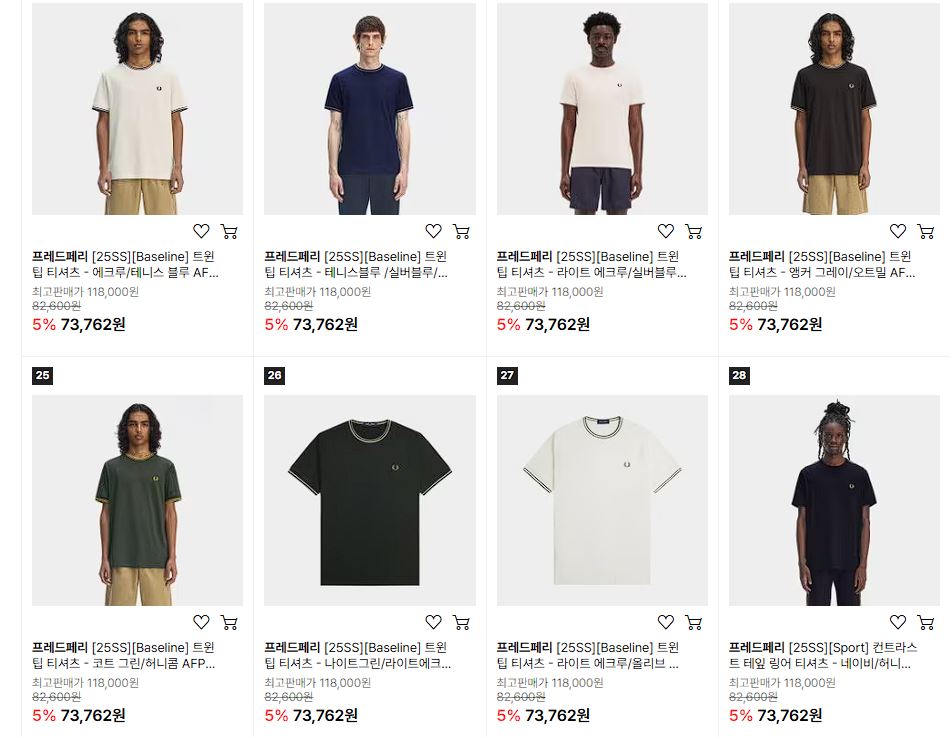949x737 pixels.
Task: Open the flat black t-shirt image item 26
Action: (x=370, y=500)
